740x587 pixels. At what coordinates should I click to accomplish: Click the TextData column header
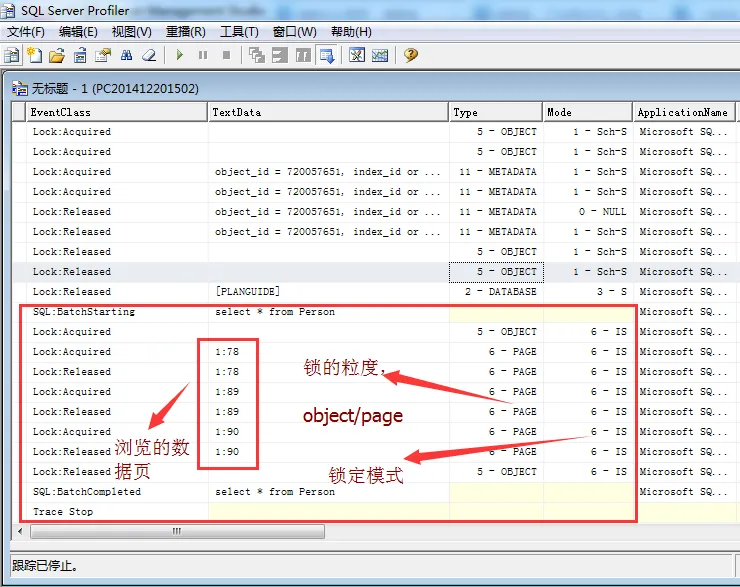click(x=328, y=112)
